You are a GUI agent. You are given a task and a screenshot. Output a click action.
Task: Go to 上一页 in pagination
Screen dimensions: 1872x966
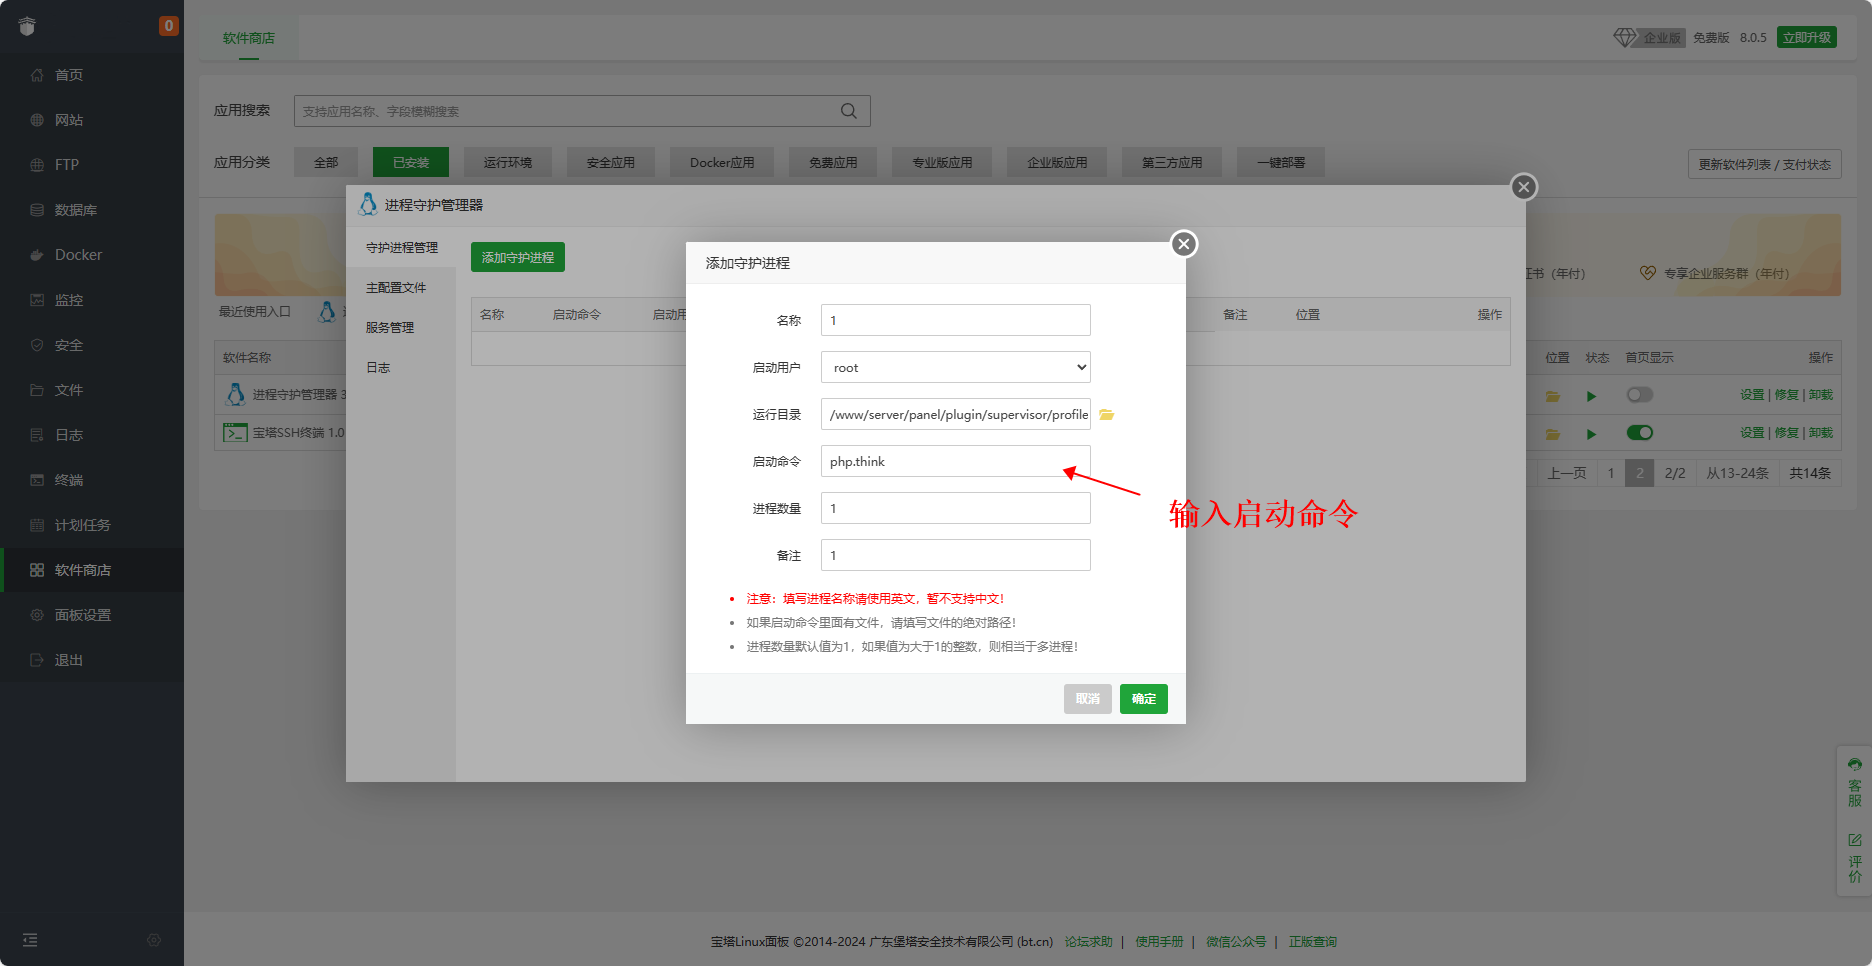coord(1566,473)
